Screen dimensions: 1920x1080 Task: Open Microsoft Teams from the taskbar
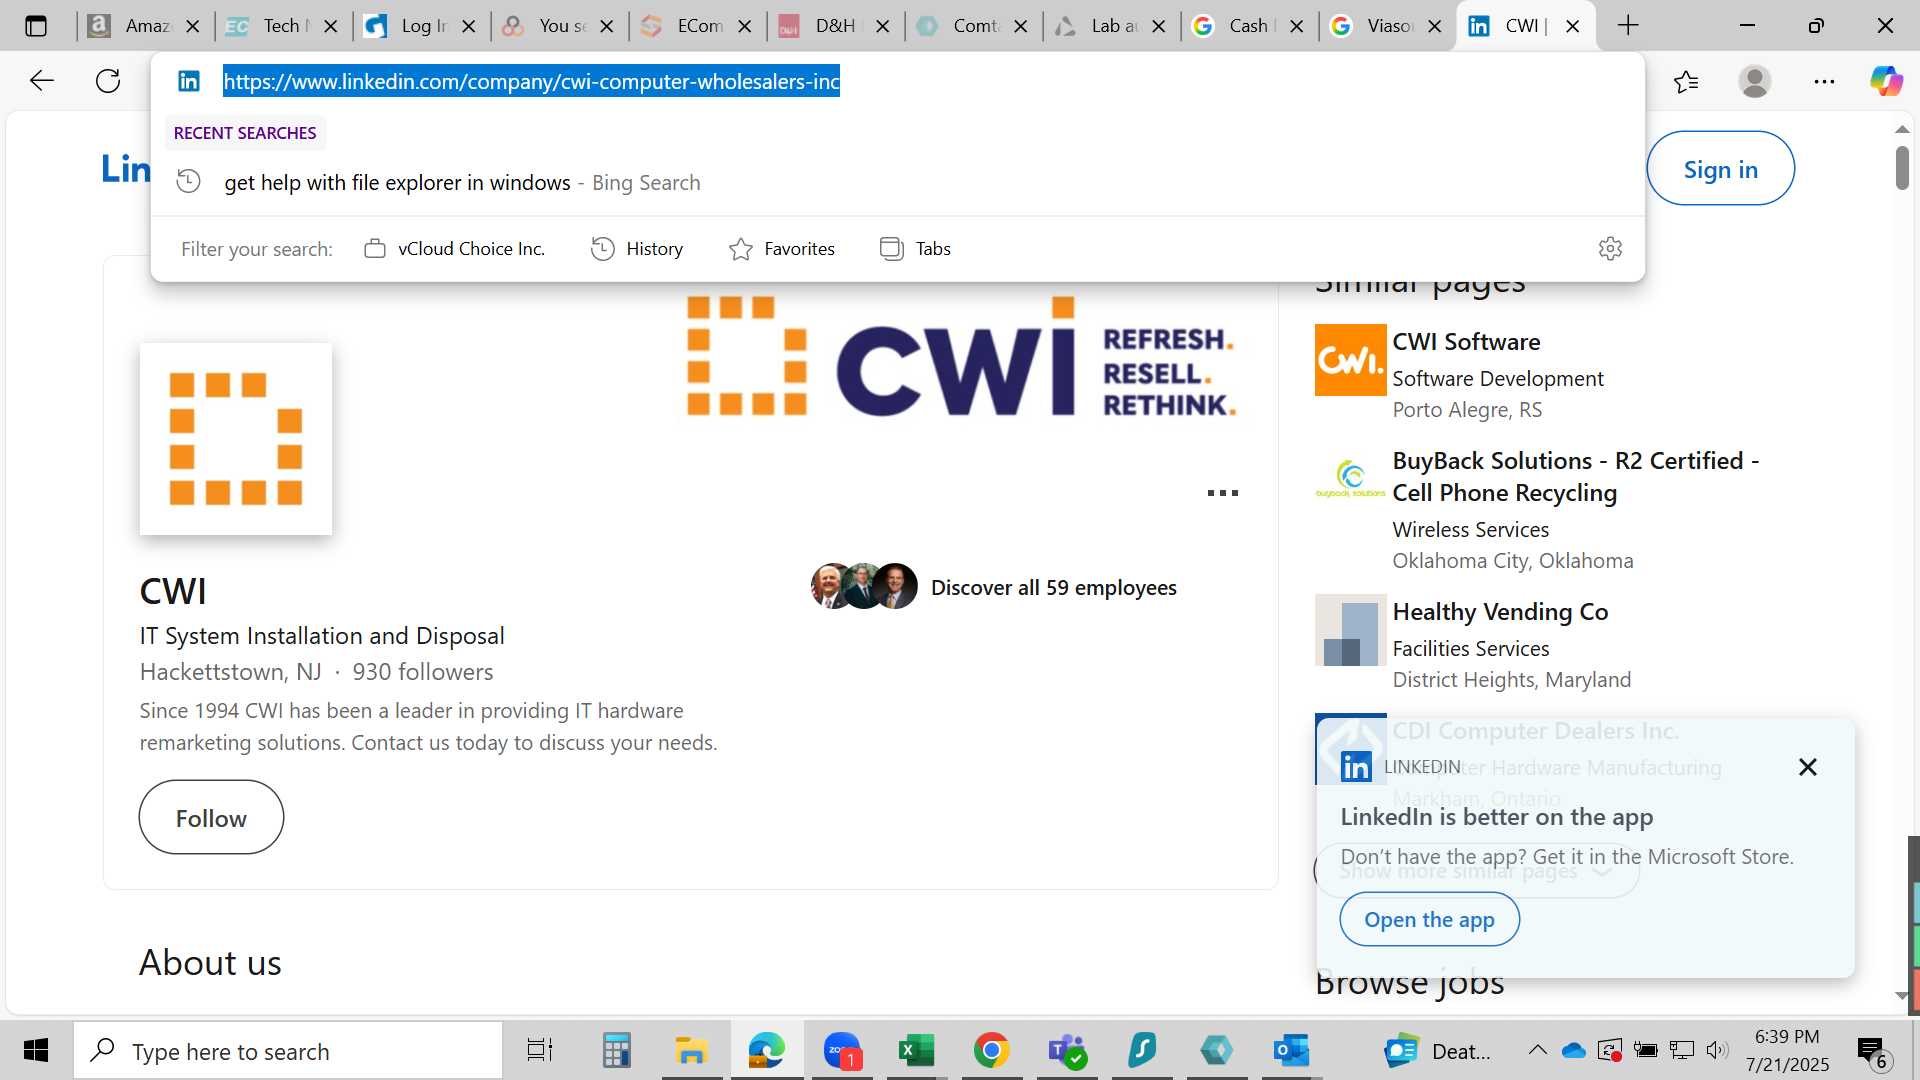point(1066,1050)
